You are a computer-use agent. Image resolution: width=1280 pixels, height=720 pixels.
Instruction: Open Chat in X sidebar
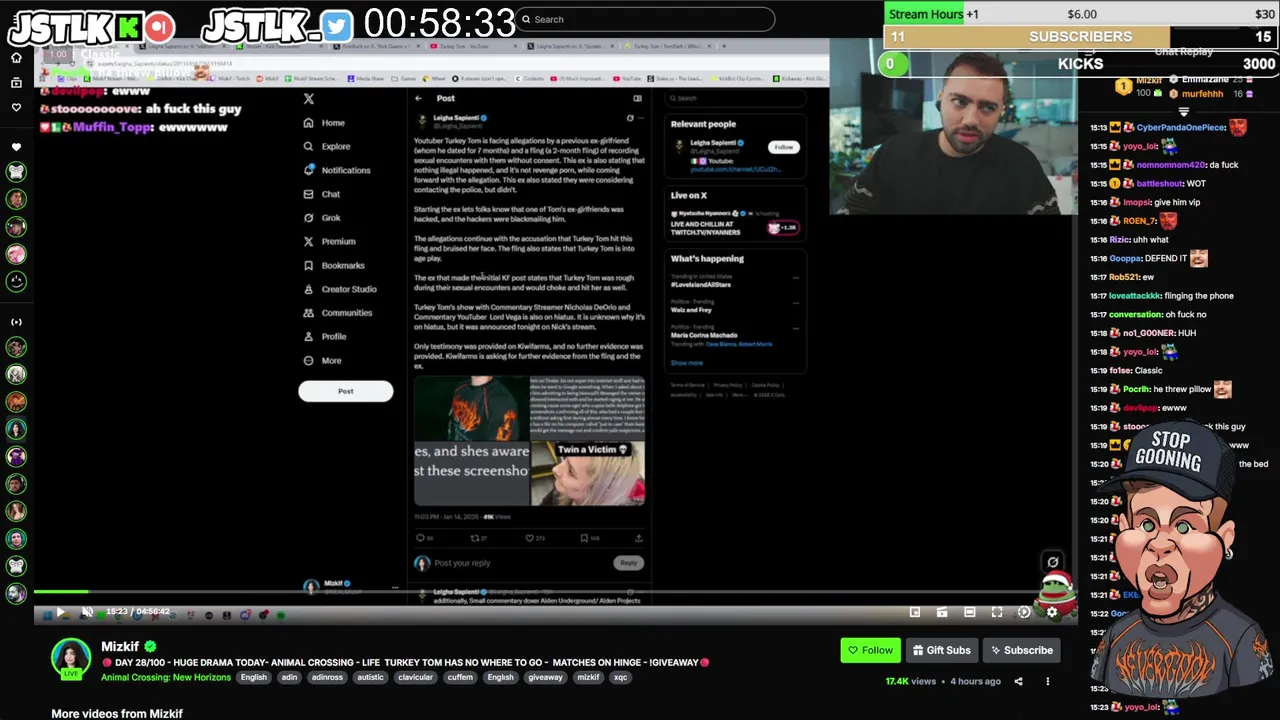click(x=322, y=194)
